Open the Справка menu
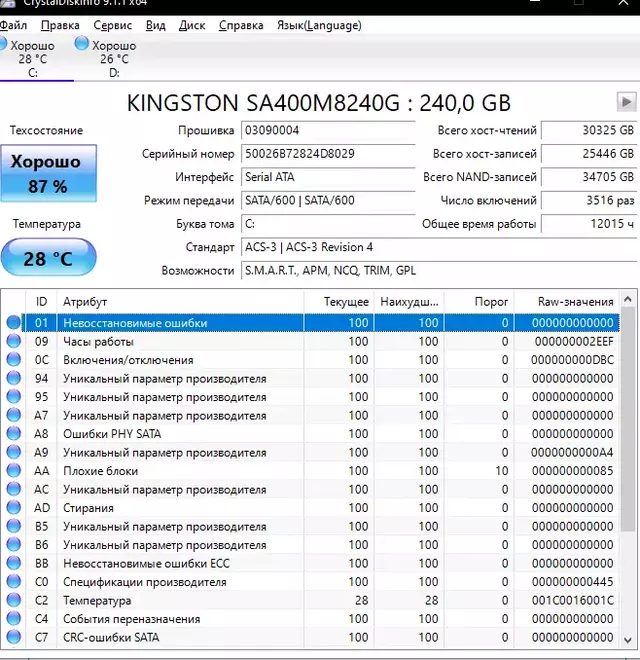The height and width of the screenshot is (660, 640). click(241, 26)
